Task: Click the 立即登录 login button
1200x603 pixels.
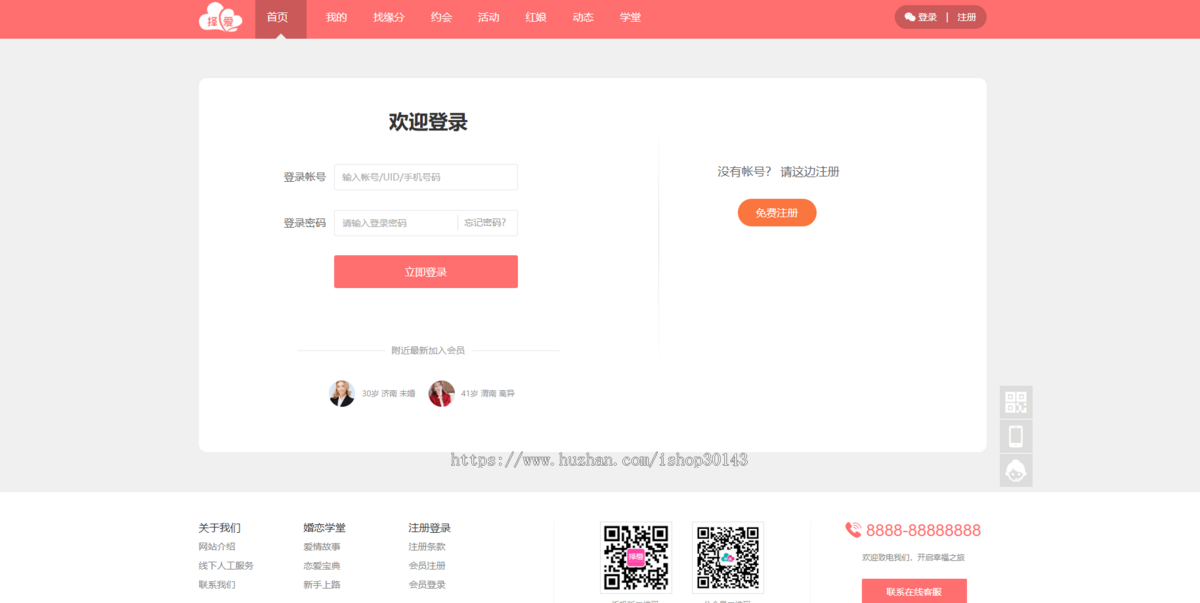Action: (425, 271)
